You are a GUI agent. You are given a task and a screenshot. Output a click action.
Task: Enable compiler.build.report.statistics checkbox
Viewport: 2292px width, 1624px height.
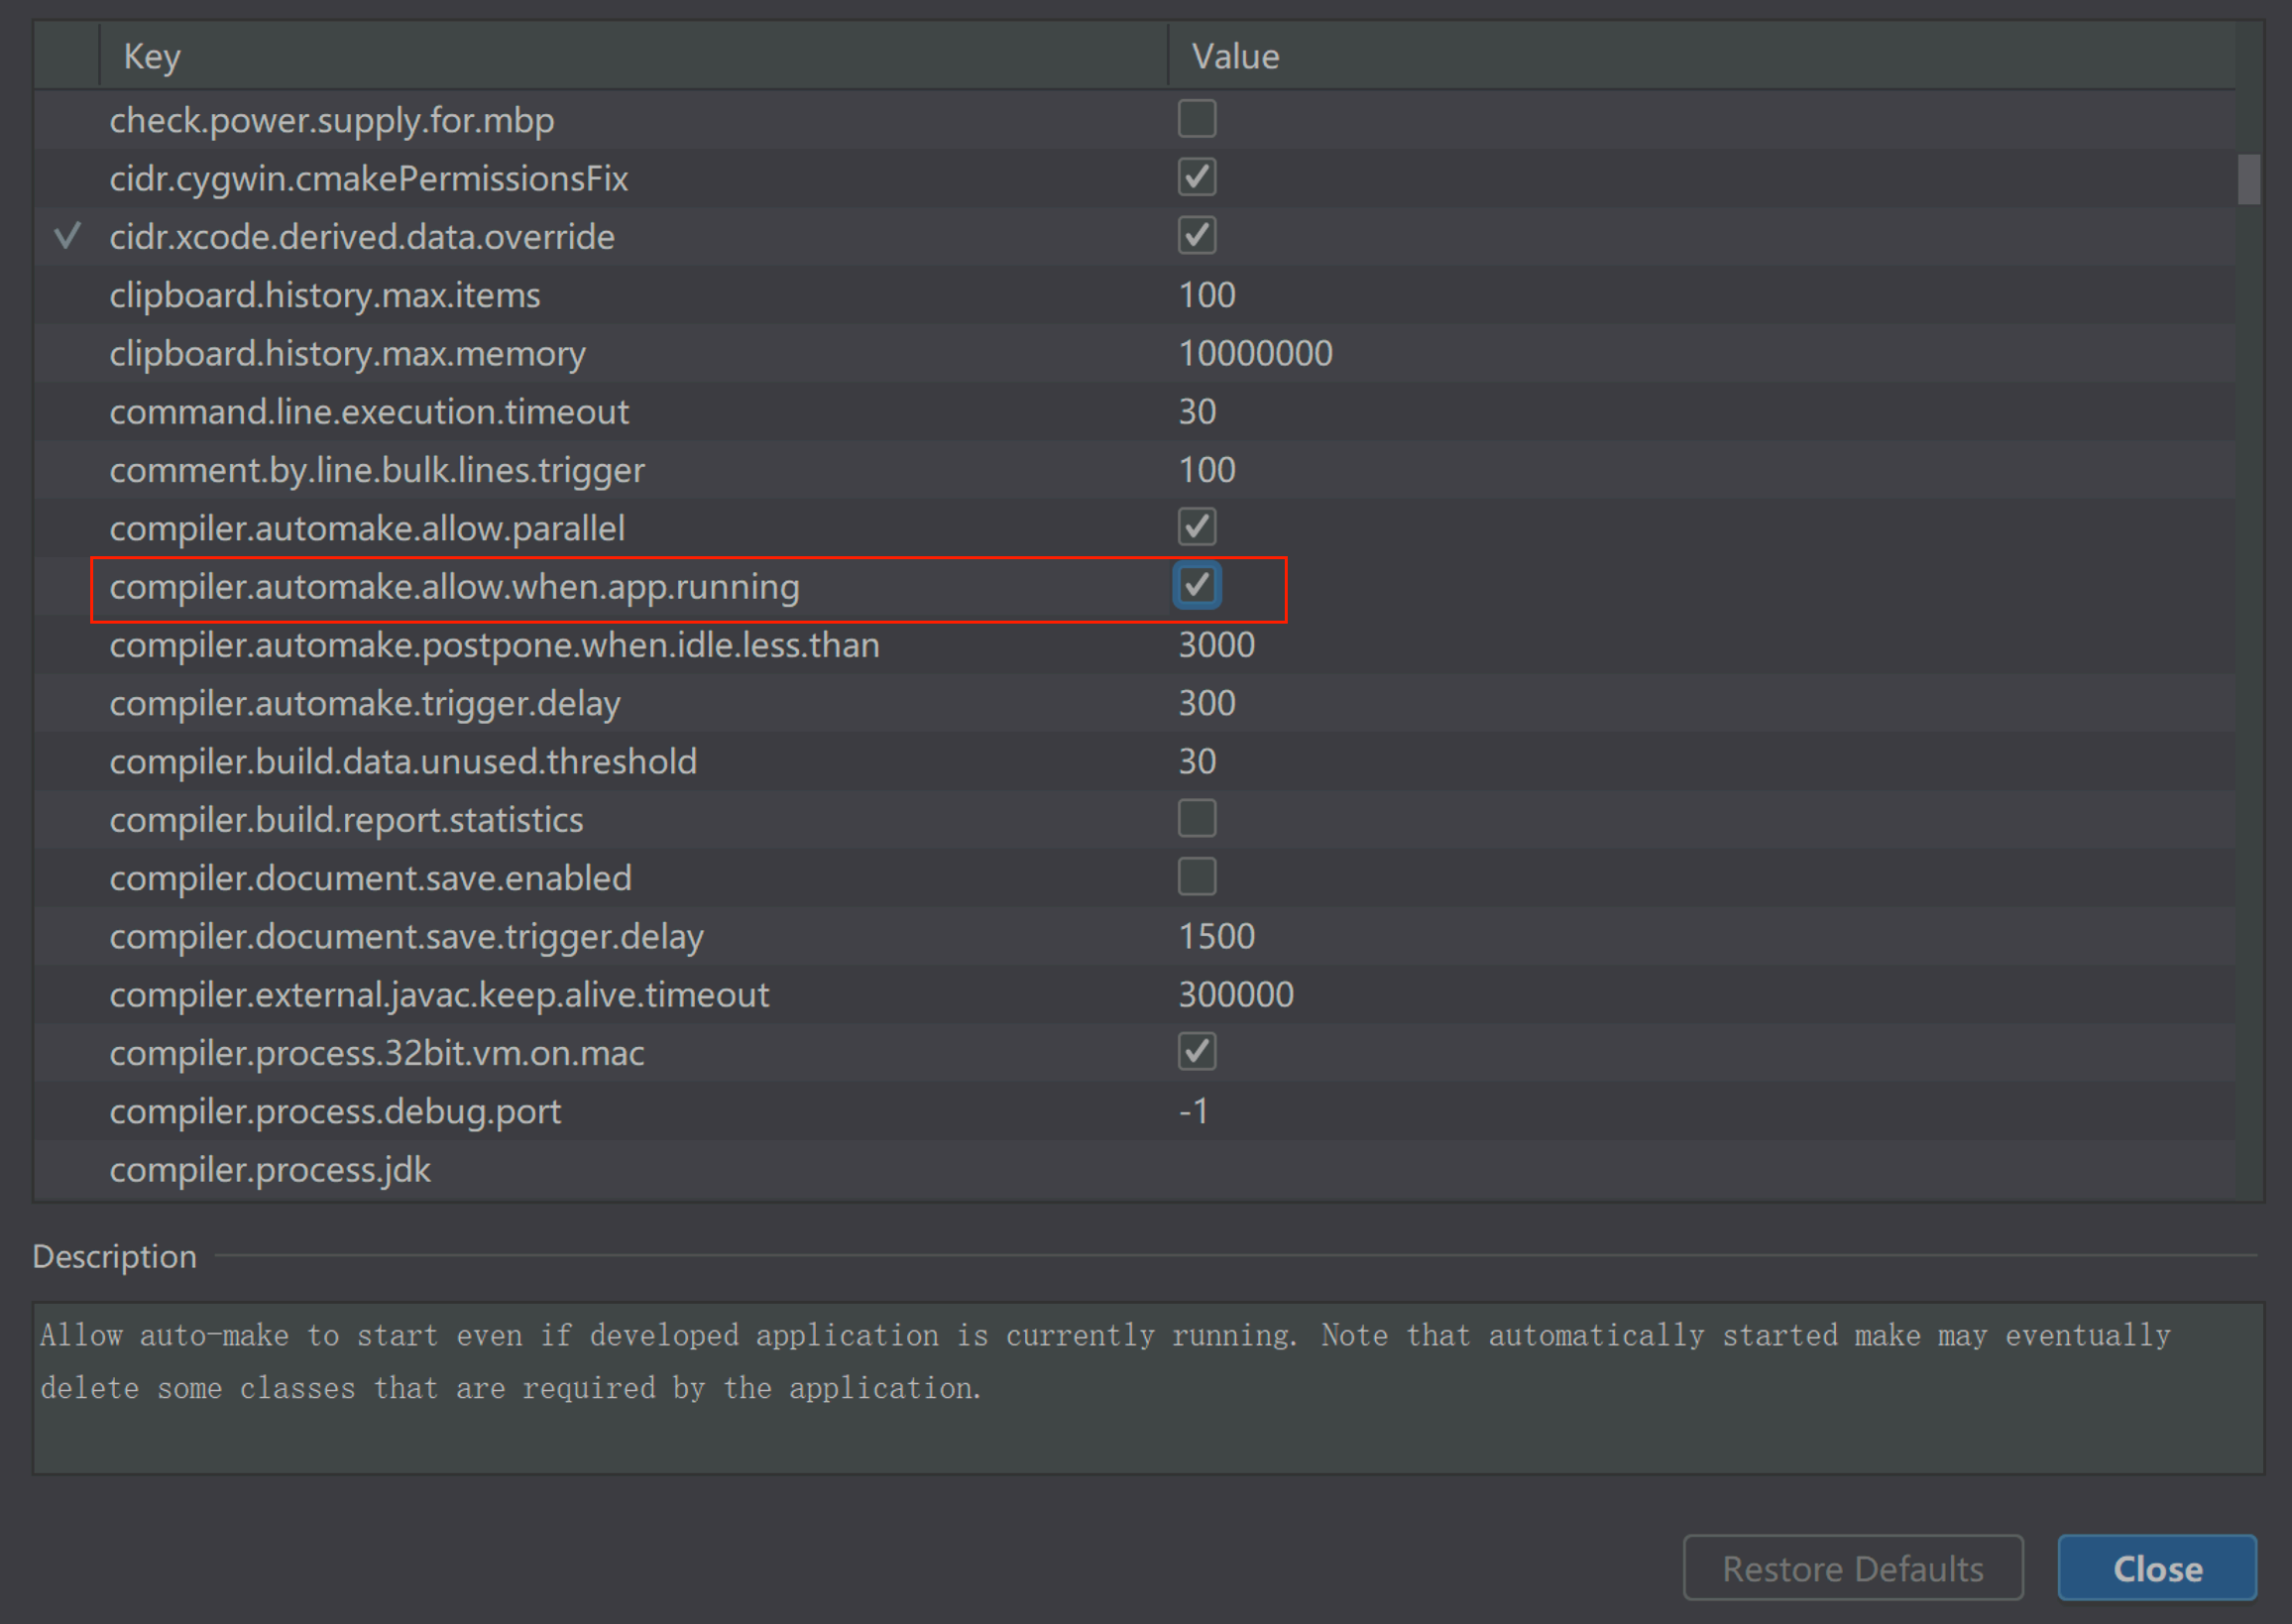1196,819
